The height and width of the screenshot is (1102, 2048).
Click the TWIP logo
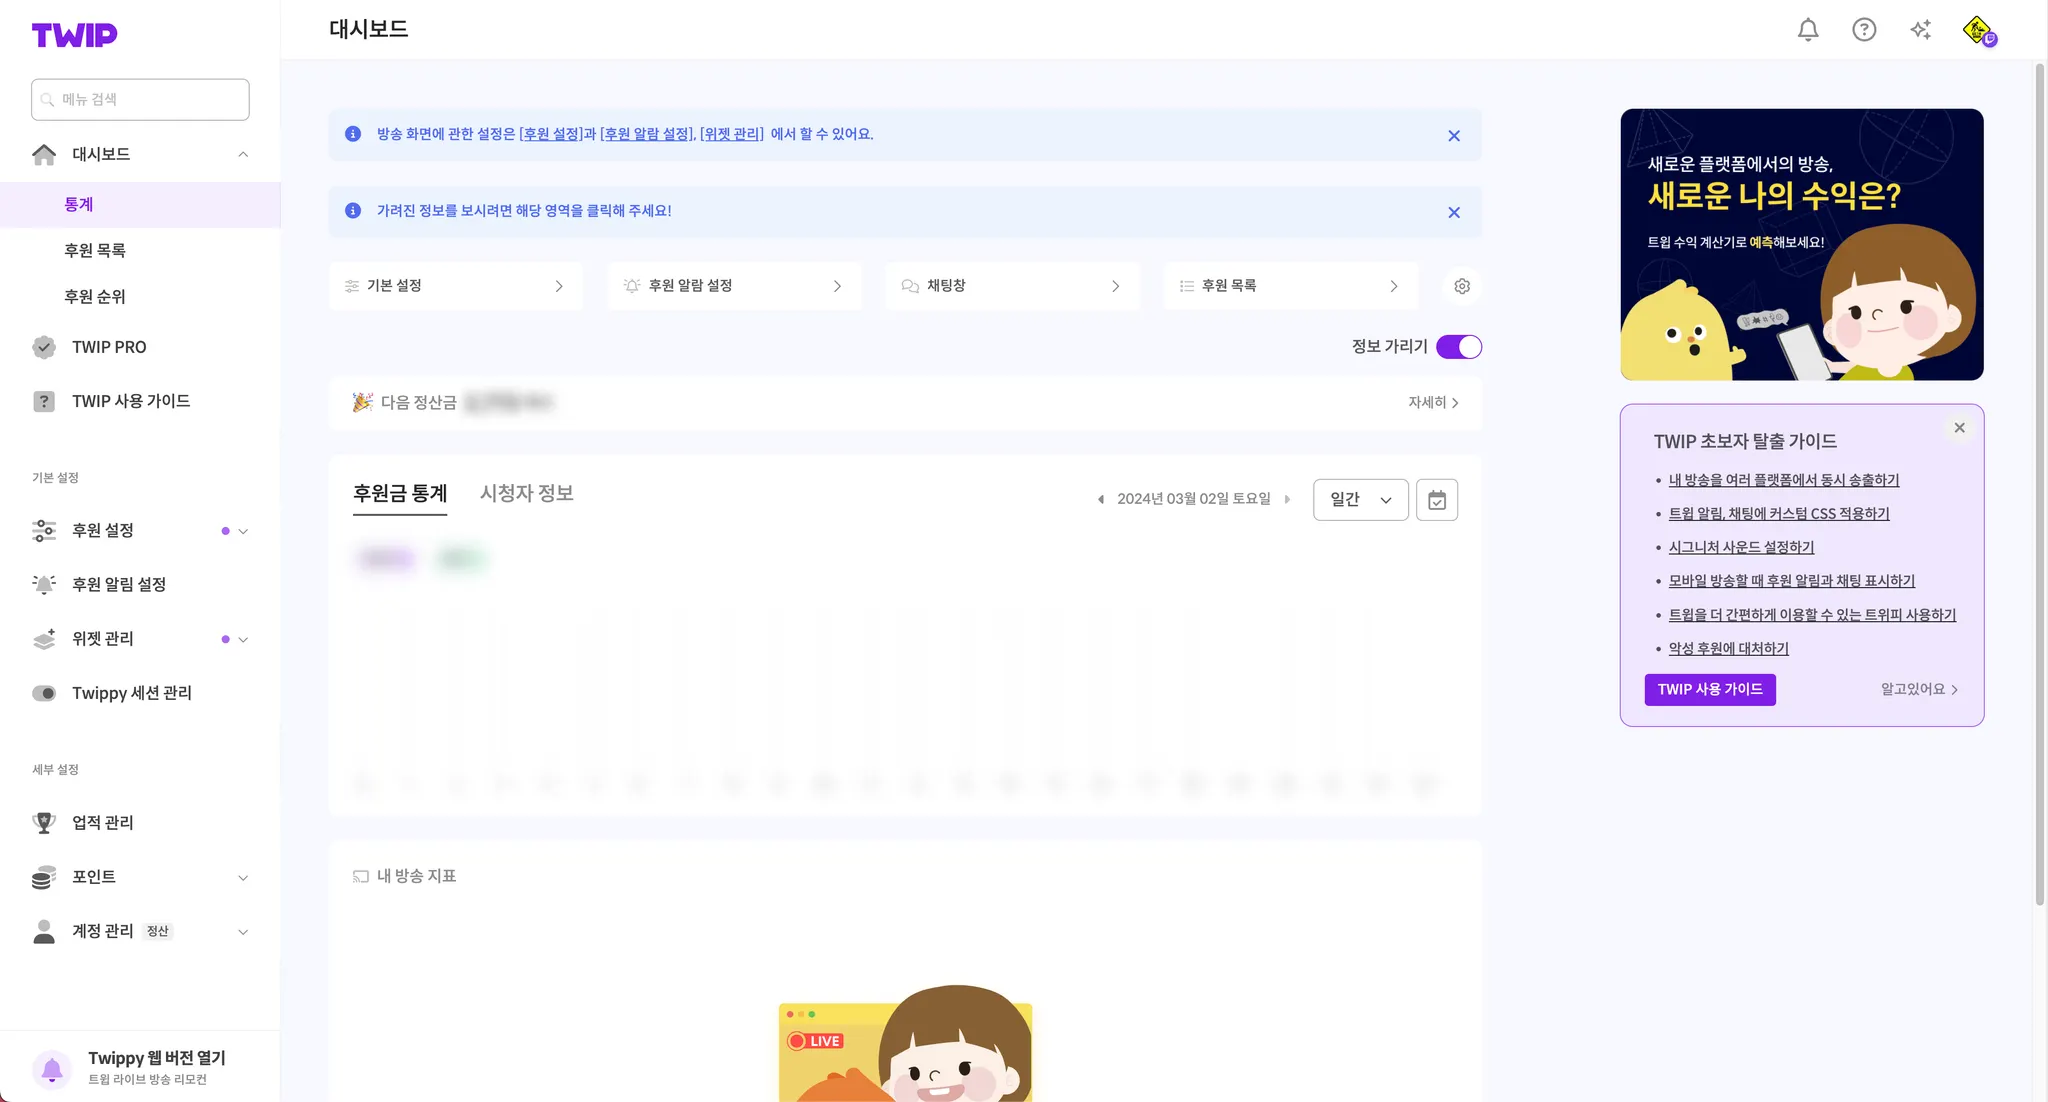tap(74, 36)
